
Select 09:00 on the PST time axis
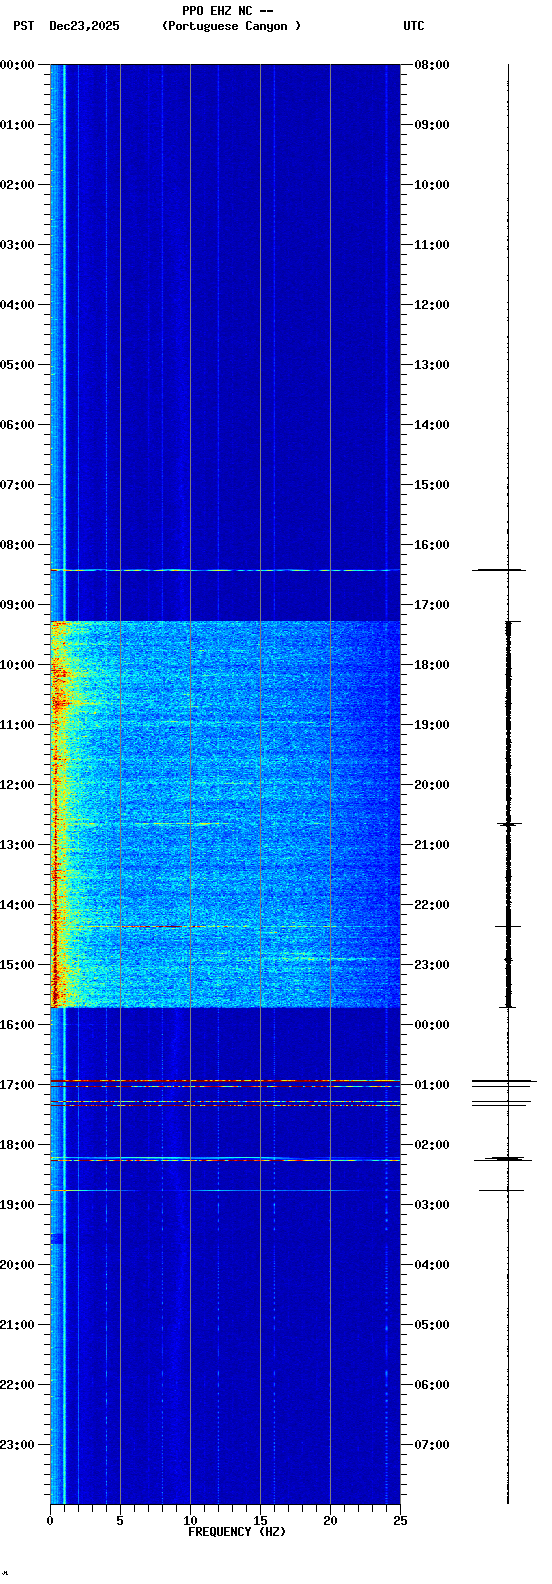tap(18, 605)
